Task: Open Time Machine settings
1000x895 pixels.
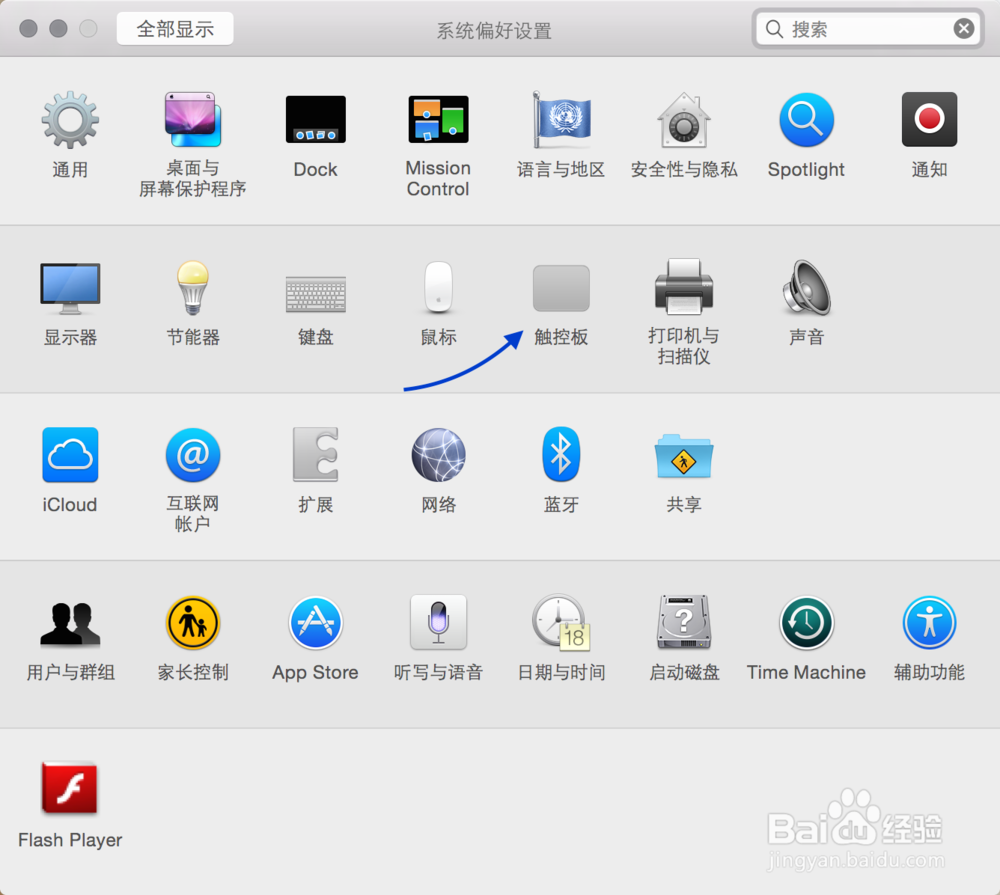Action: click(x=806, y=622)
